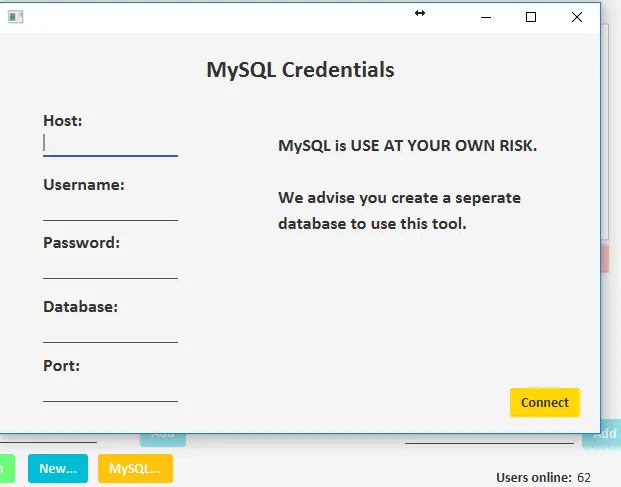Click the 'Users online:' status text
This screenshot has height=487, width=621.
(534, 477)
